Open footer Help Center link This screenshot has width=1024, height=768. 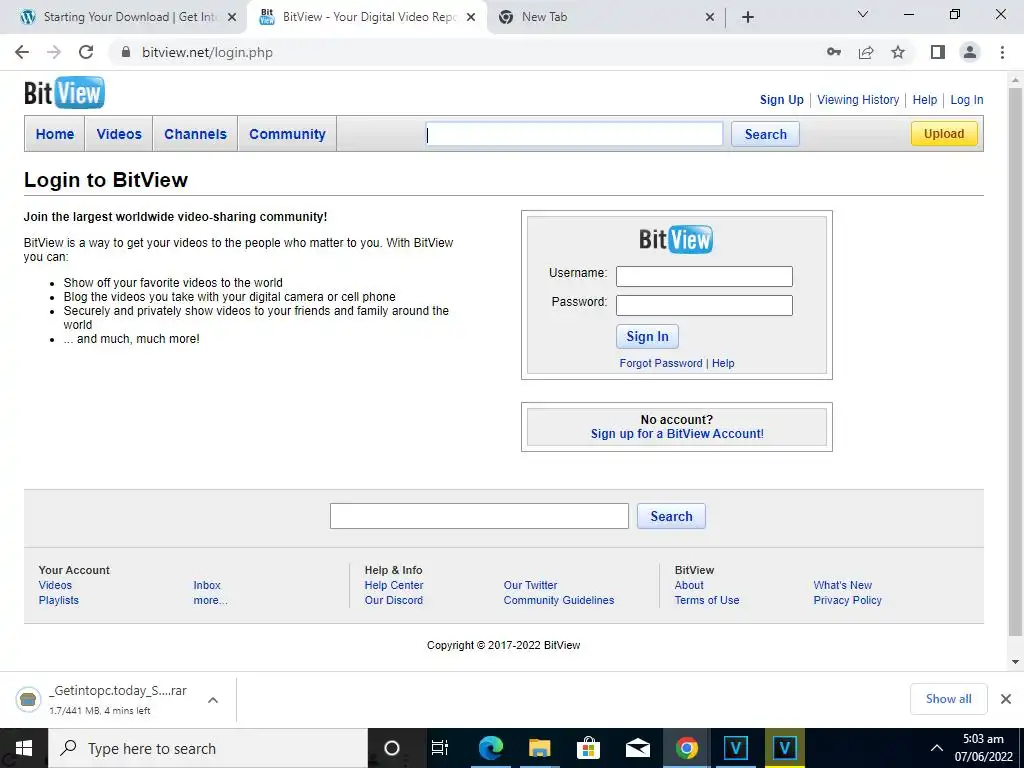pos(394,585)
